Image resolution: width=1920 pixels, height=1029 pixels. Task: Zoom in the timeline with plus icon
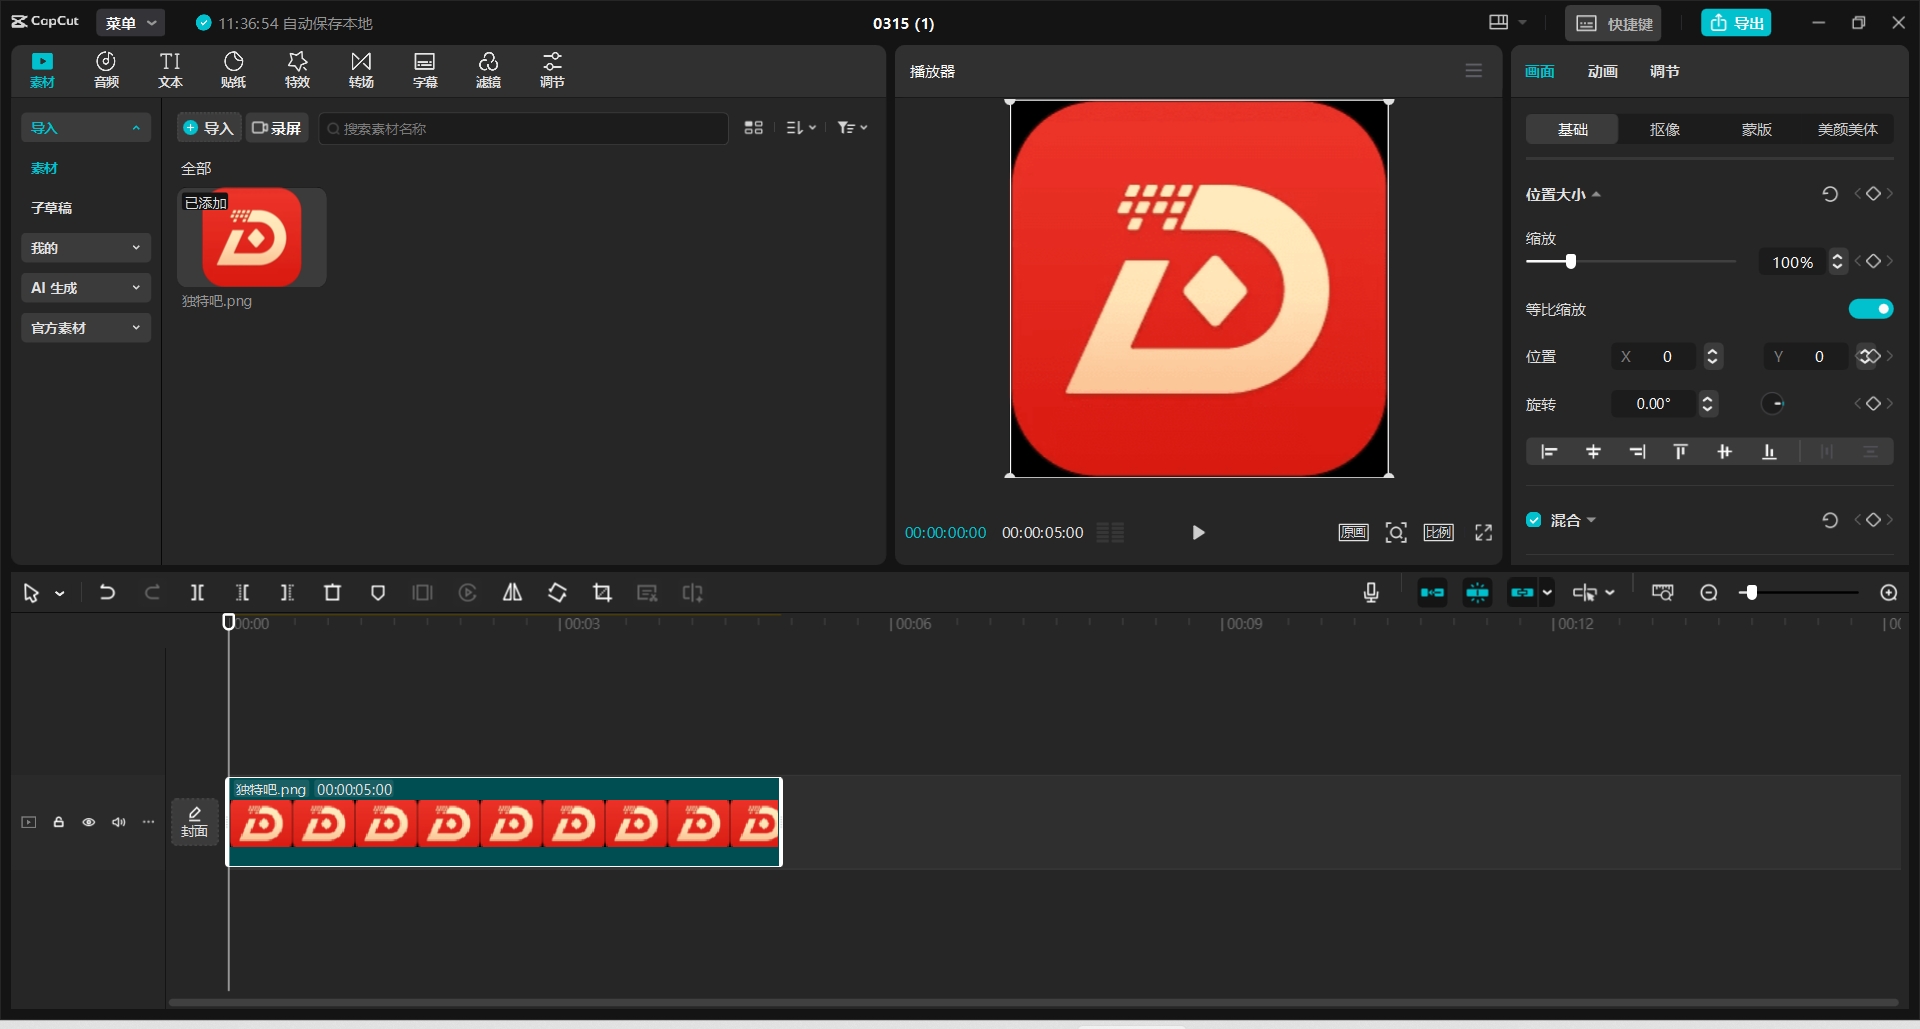click(x=1889, y=593)
